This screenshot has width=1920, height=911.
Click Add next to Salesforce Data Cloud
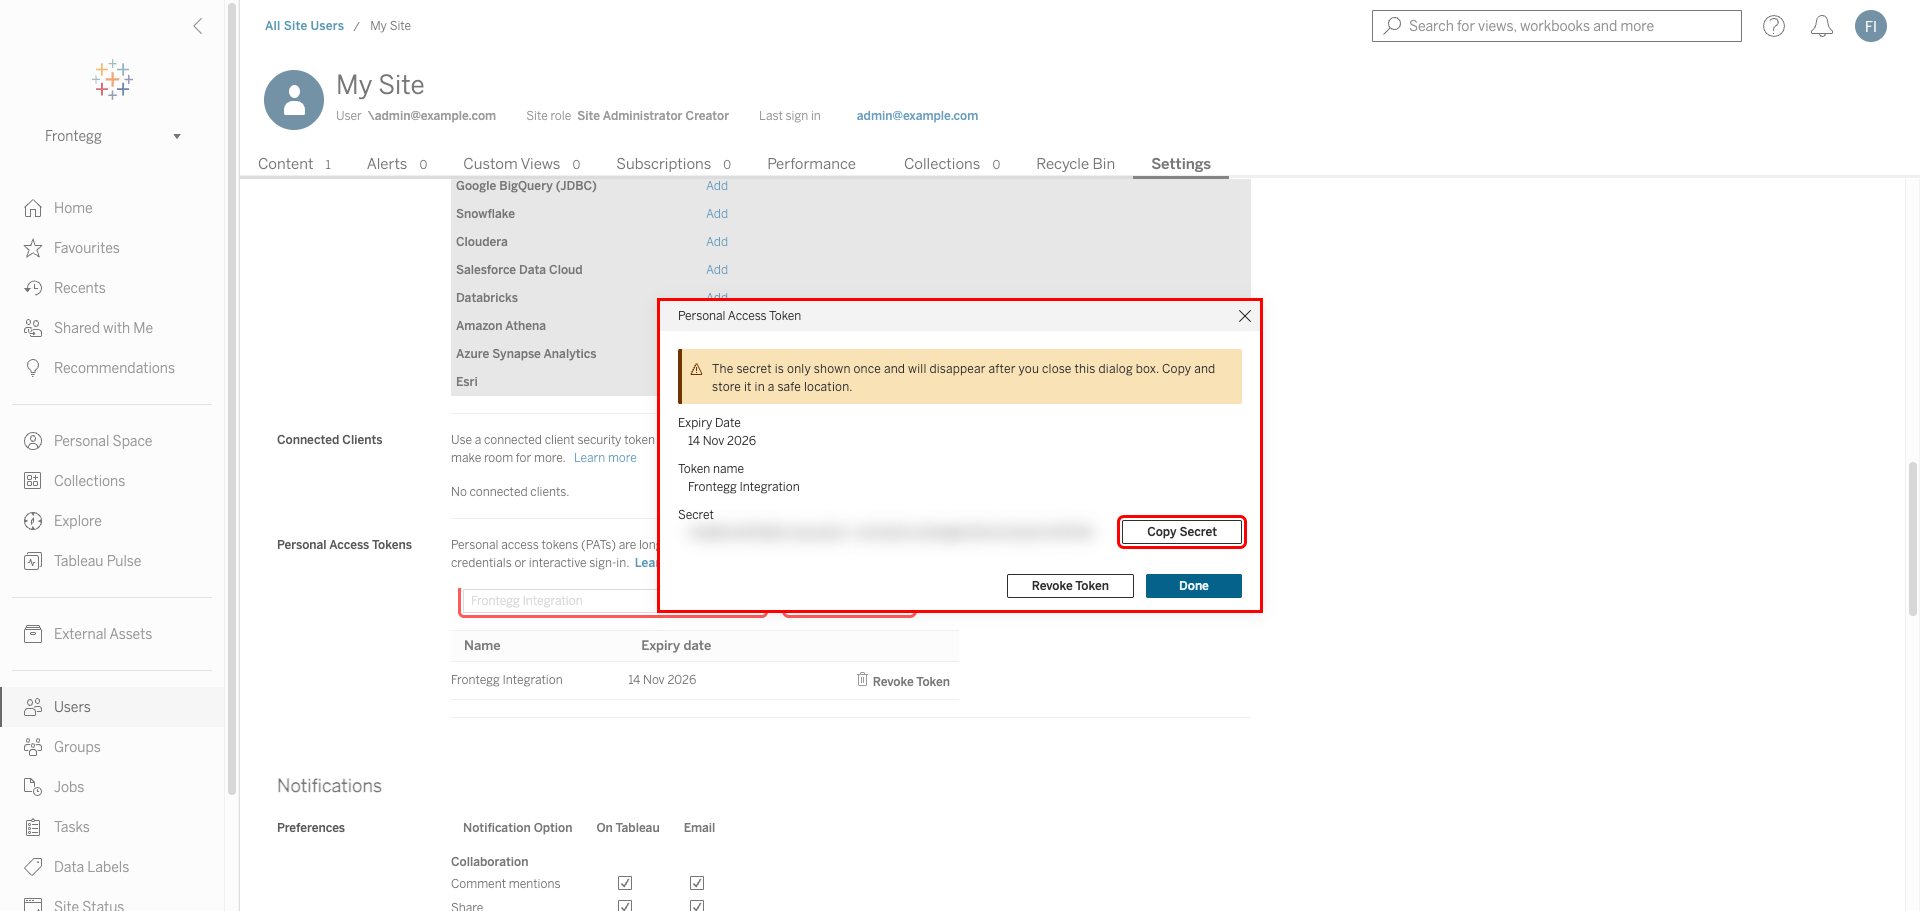click(x=717, y=270)
